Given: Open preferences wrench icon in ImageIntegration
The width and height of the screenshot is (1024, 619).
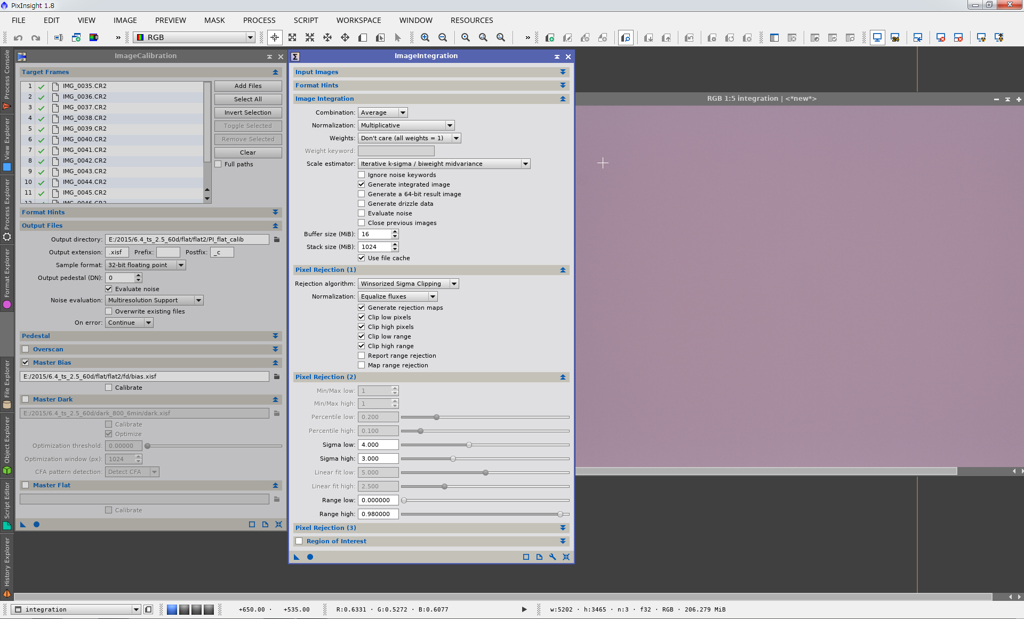Looking at the screenshot, I should [552, 557].
